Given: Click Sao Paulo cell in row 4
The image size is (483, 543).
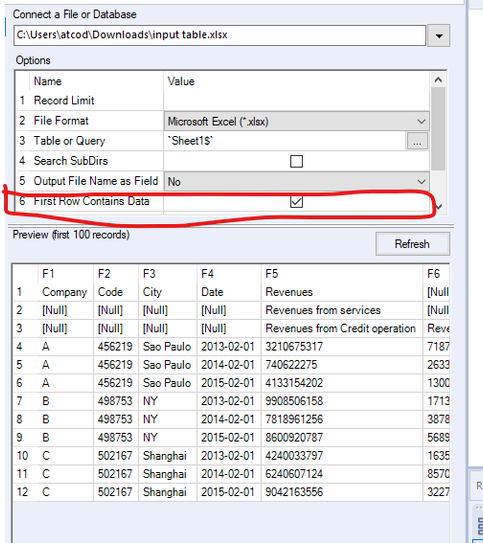Looking at the screenshot, I should 167,346.
